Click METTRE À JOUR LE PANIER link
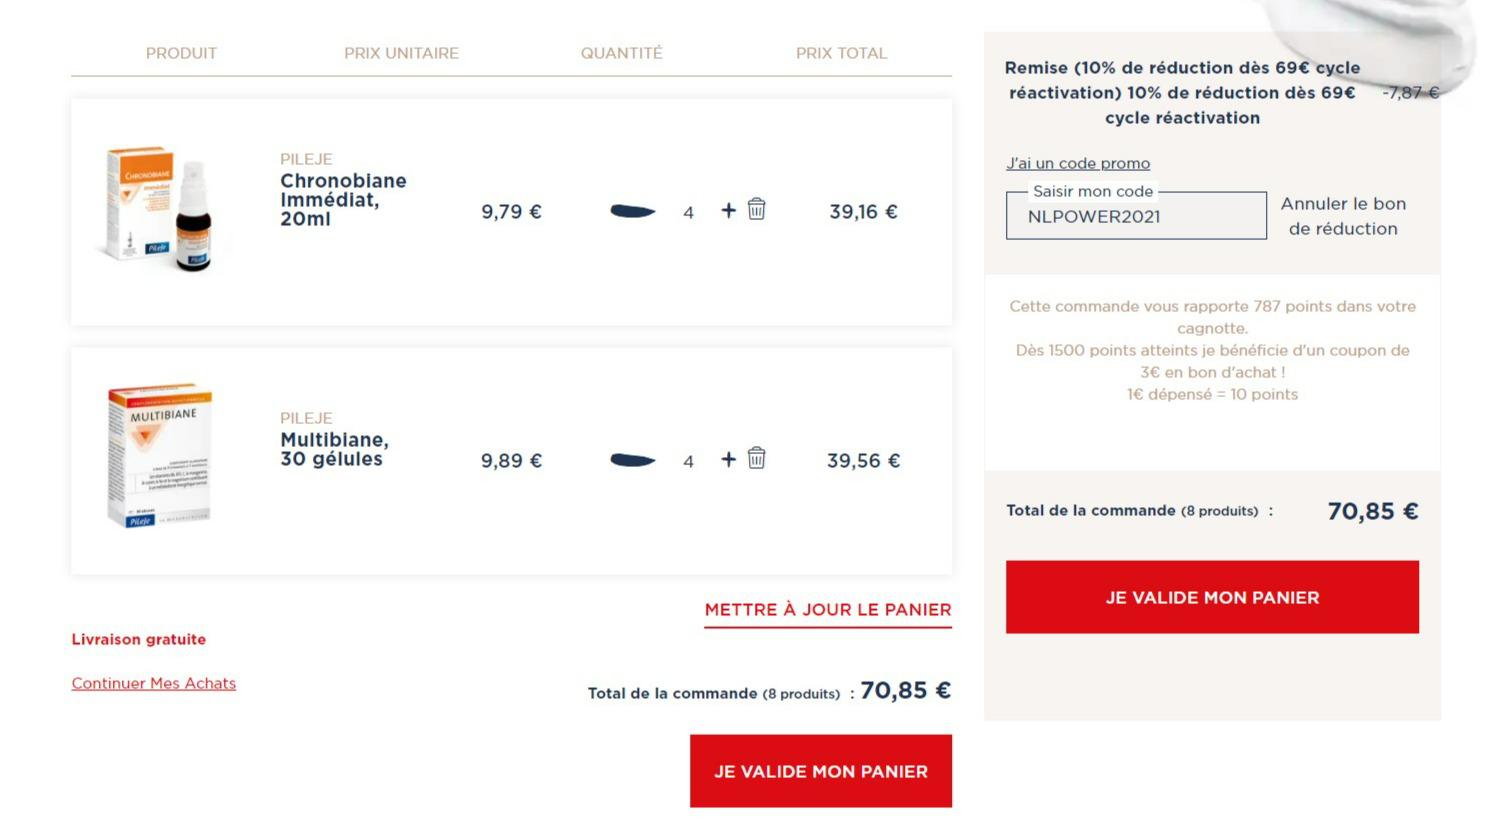1511x829 pixels. pyautogui.click(x=828, y=610)
